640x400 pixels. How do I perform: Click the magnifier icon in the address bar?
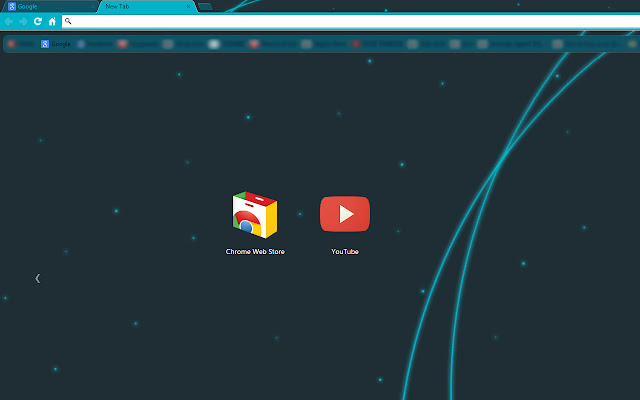tap(68, 21)
